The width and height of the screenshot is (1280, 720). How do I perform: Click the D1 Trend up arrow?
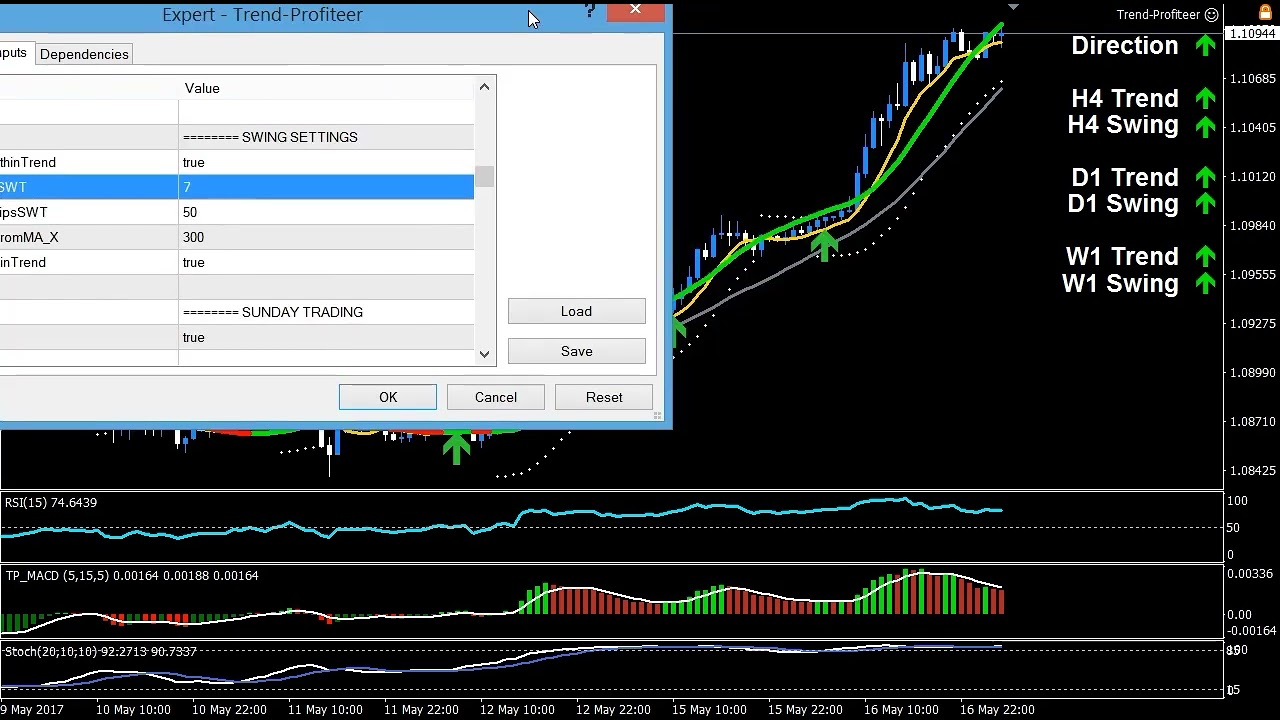click(x=1205, y=177)
